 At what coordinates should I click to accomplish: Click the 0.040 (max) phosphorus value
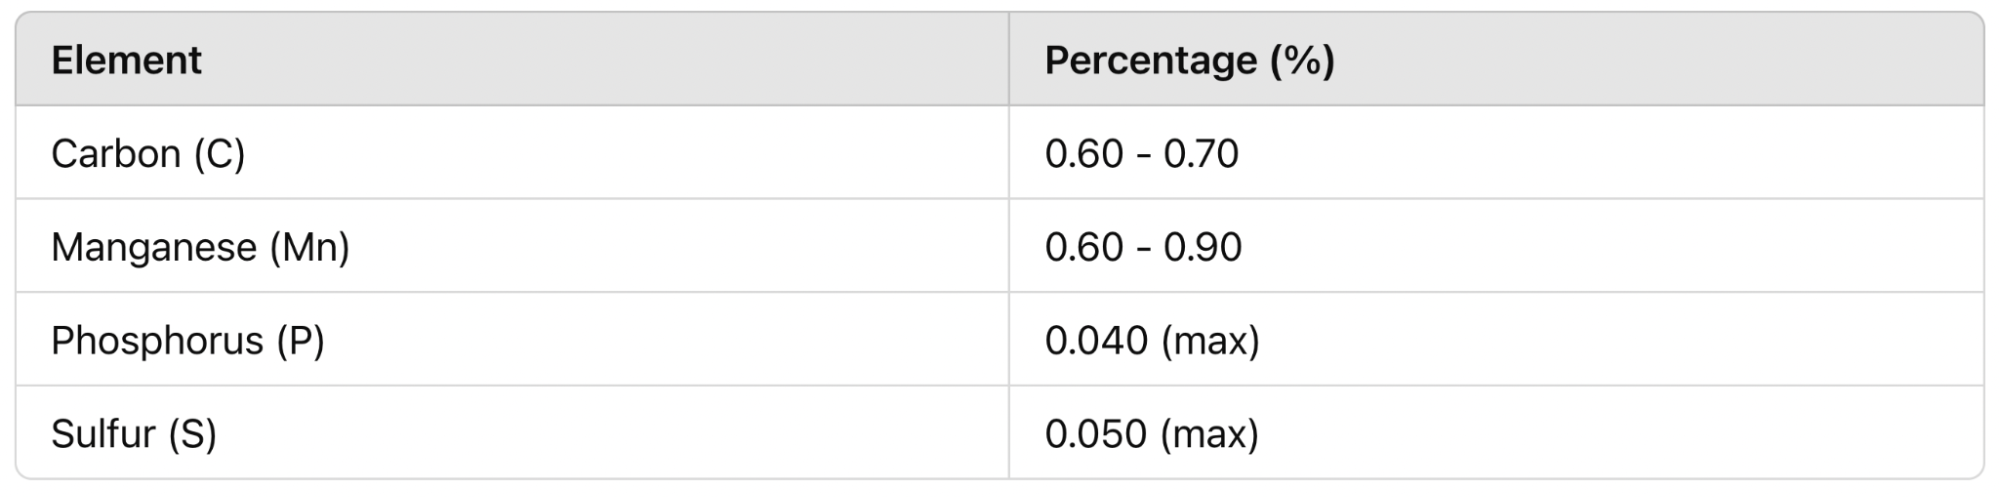(1152, 341)
